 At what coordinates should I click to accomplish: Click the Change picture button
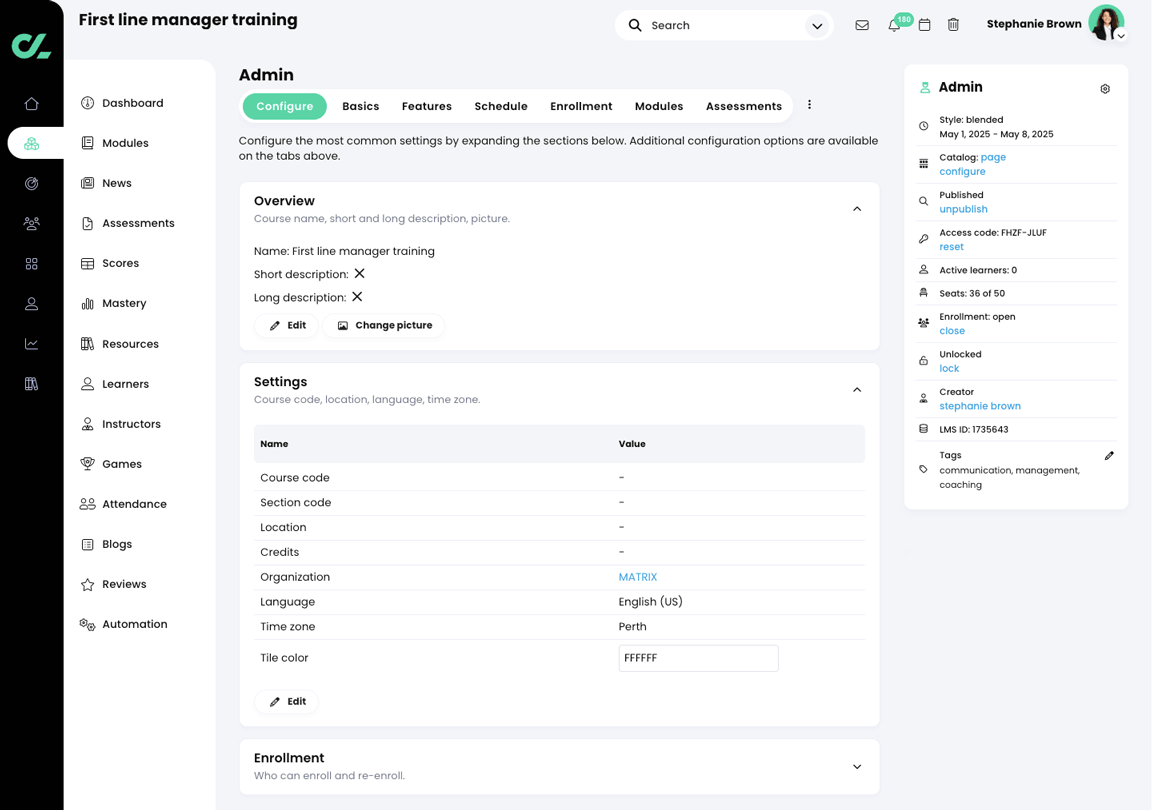pos(384,325)
